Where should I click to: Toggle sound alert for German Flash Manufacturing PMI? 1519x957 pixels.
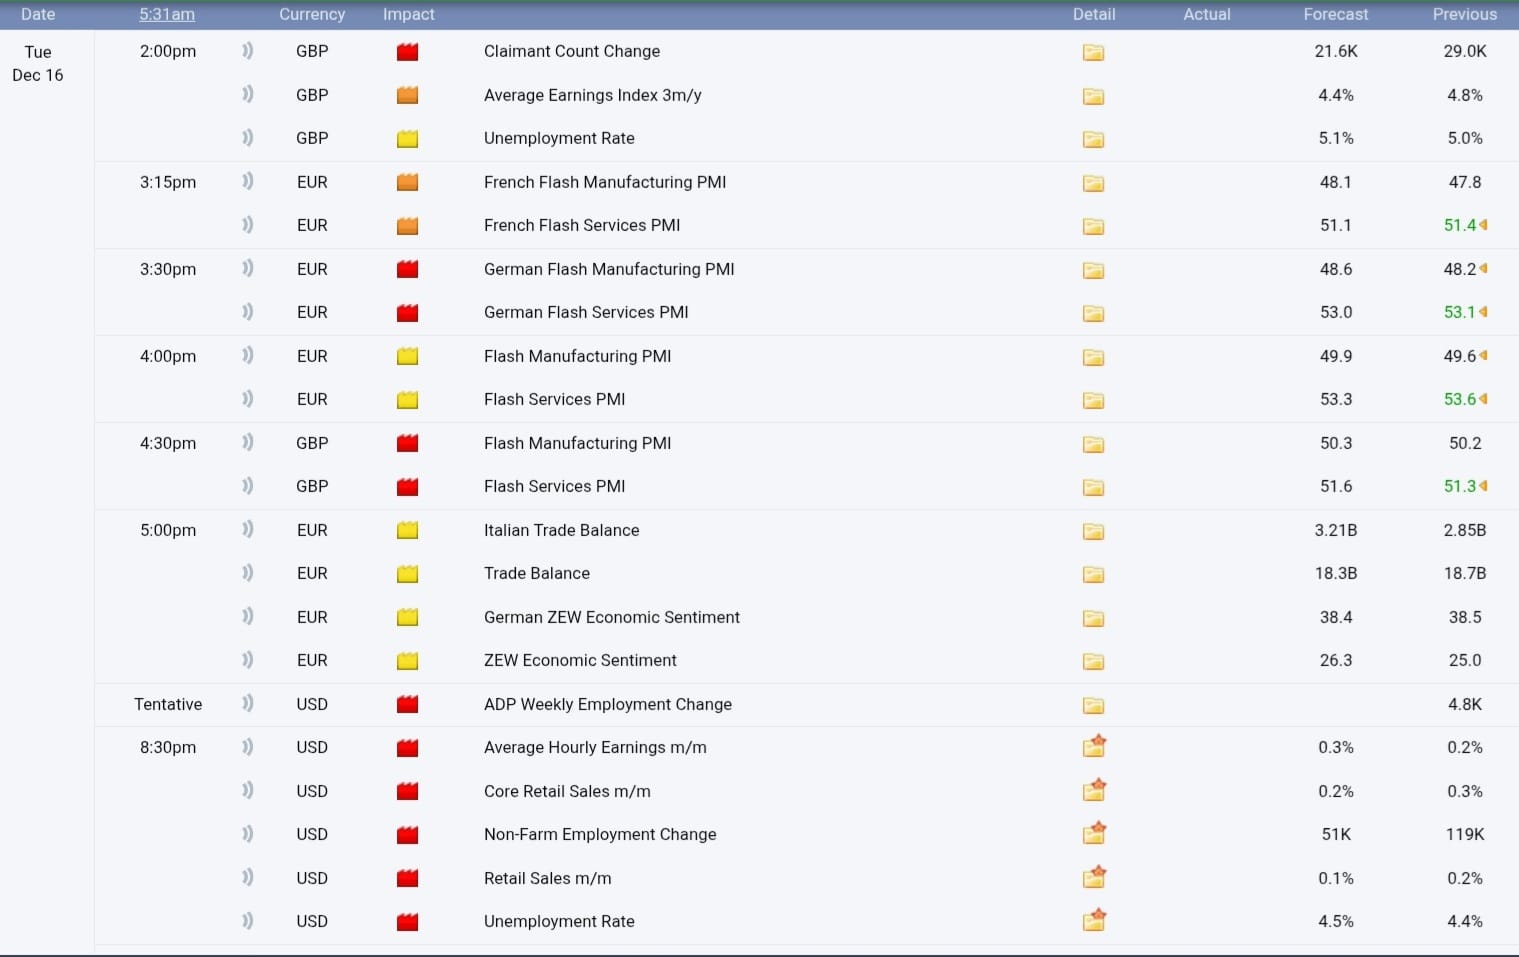coord(247,269)
